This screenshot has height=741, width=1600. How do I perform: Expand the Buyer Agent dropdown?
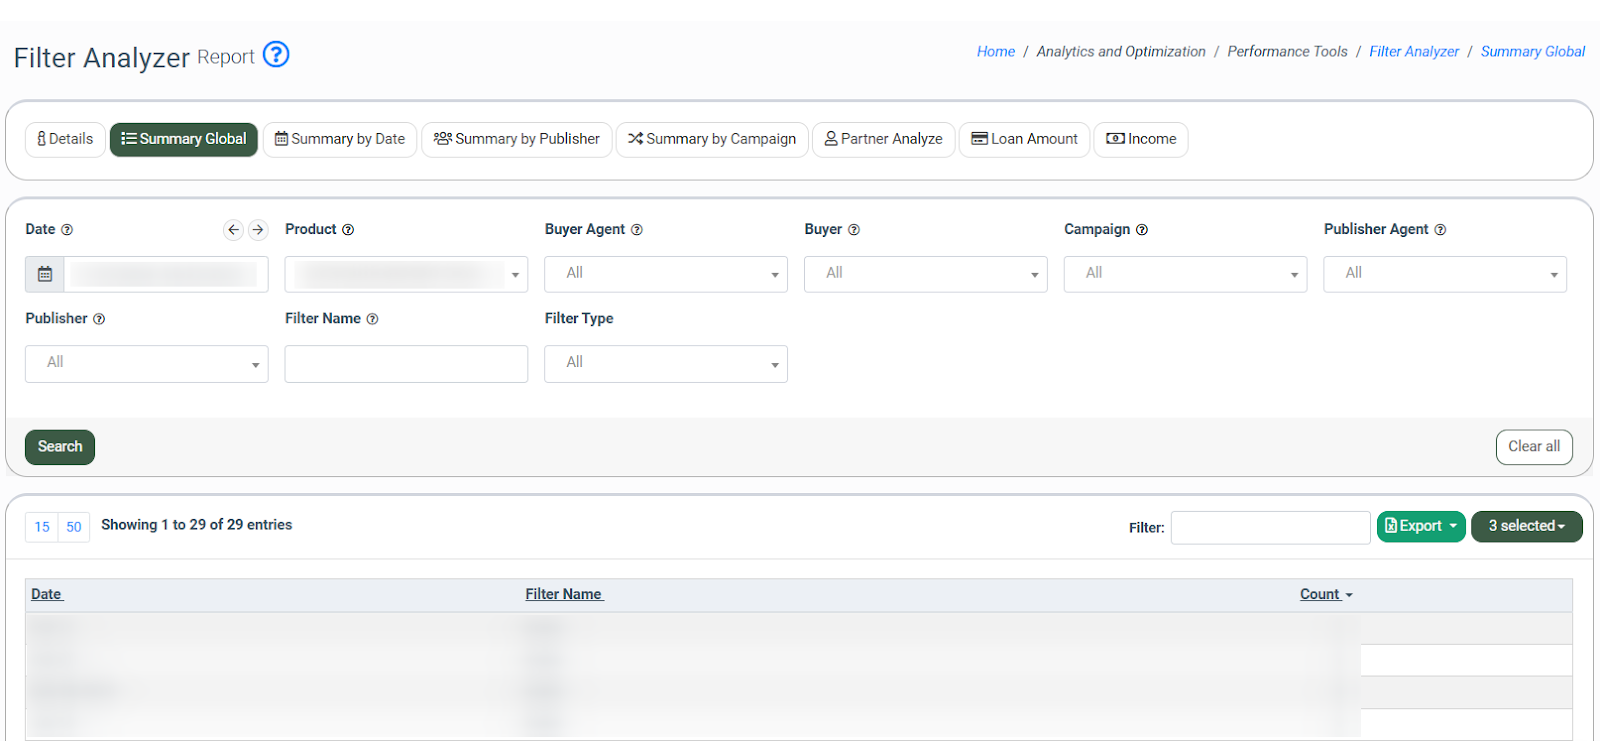coord(665,274)
